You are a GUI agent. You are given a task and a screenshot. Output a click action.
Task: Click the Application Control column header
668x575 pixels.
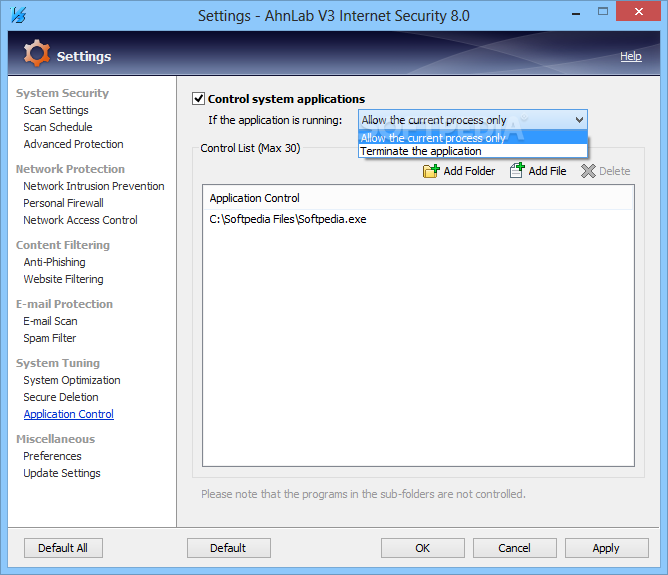(x=418, y=198)
